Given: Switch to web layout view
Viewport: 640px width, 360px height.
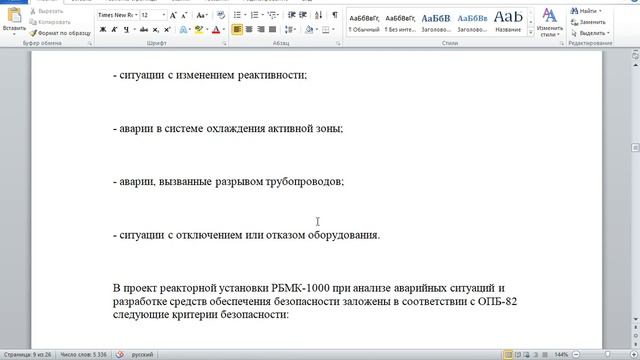Looking at the screenshot, I should pyautogui.click(x=527, y=355).
